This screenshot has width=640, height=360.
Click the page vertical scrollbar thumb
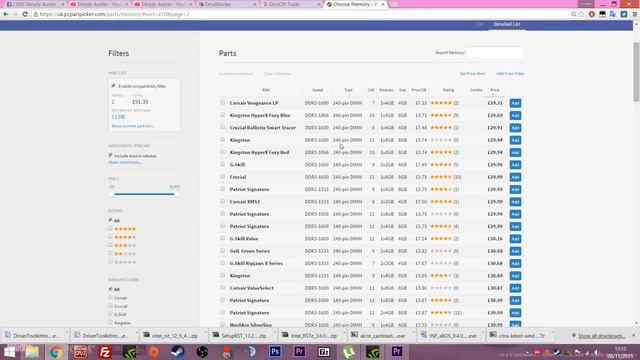tap(636, 71)
